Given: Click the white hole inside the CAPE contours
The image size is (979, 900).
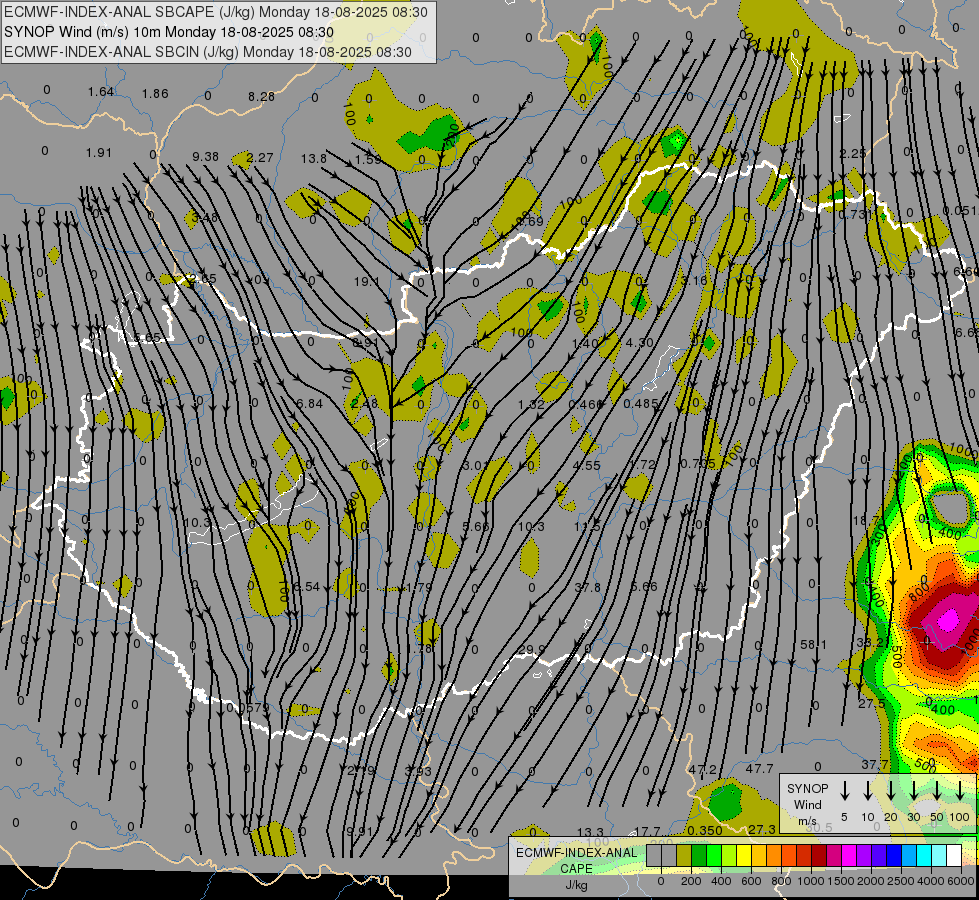Looking at the screenshot, I should click(951, 507).
